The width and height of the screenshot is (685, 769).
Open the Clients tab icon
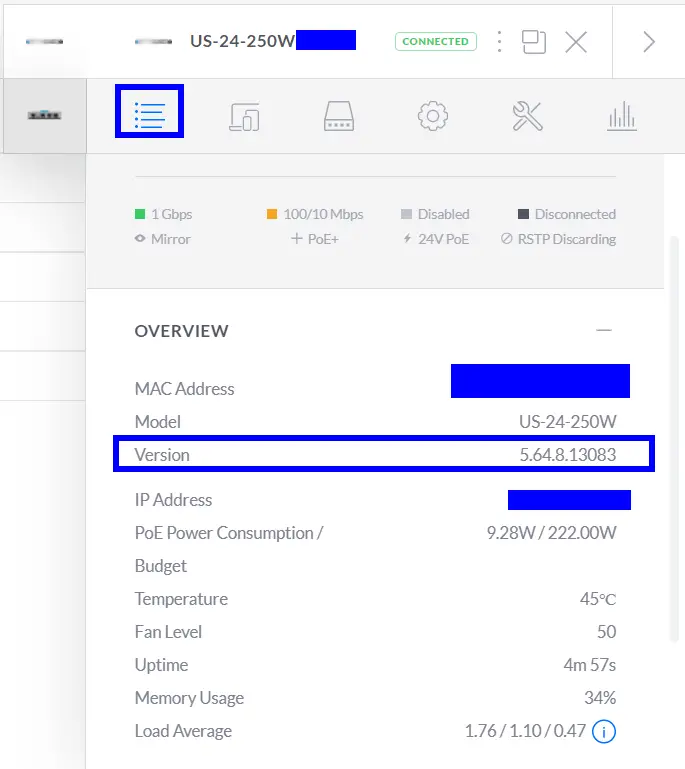[244, 116]
